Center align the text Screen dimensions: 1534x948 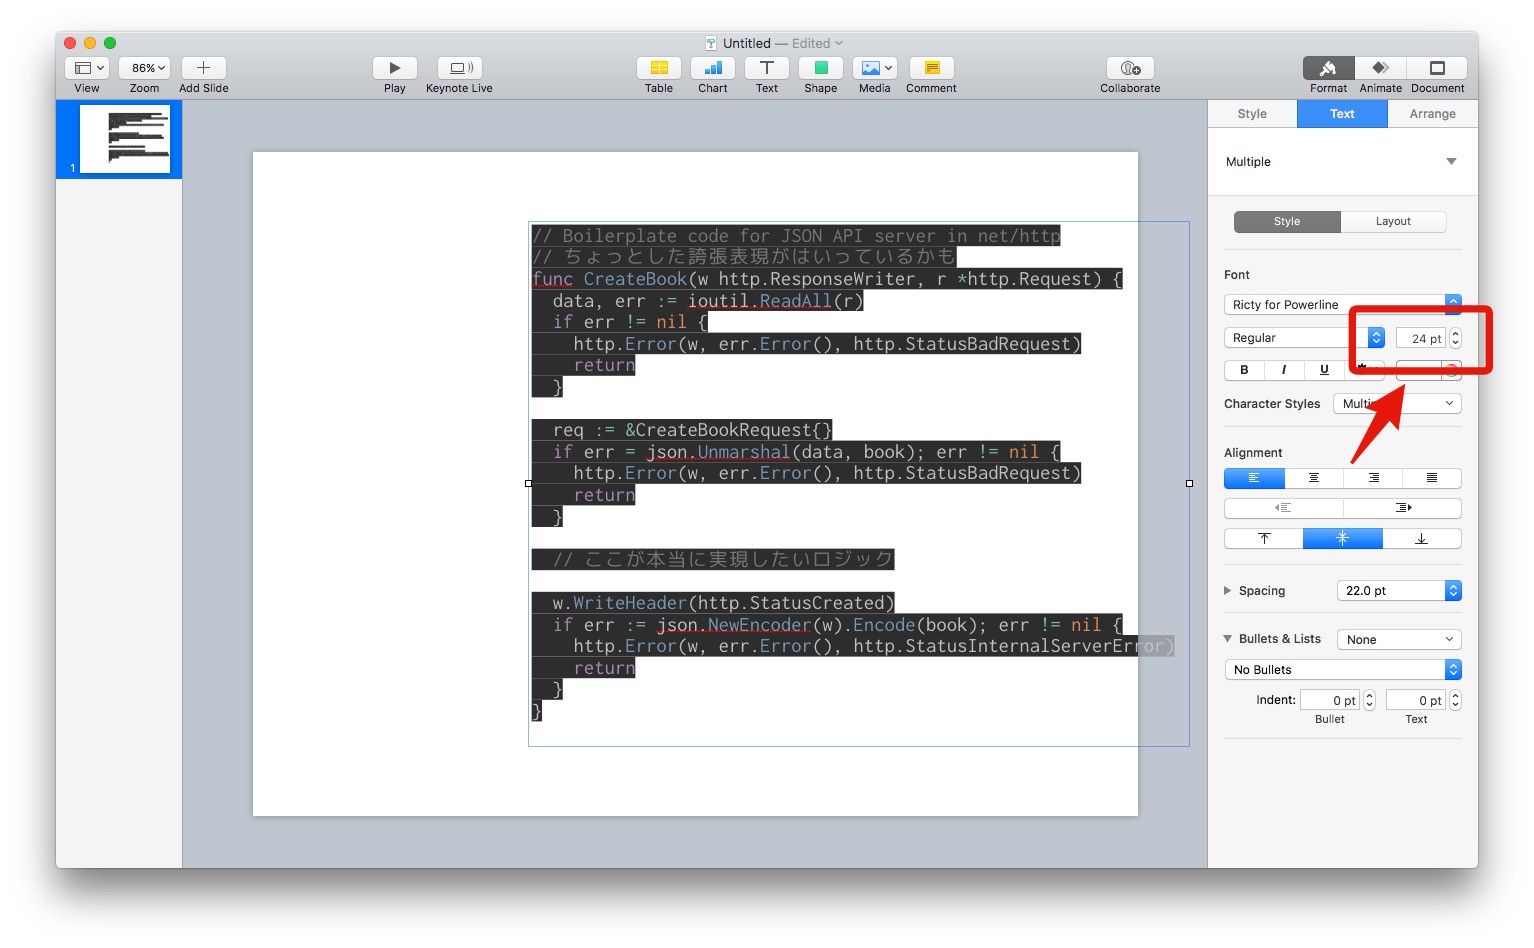[1314, 478]
